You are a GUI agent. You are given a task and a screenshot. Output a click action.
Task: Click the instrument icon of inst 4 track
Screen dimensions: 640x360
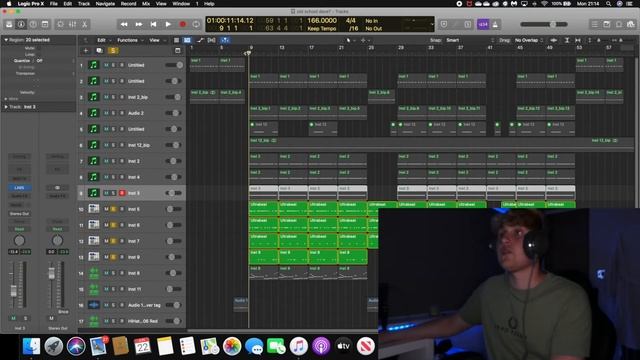[93, 177]
